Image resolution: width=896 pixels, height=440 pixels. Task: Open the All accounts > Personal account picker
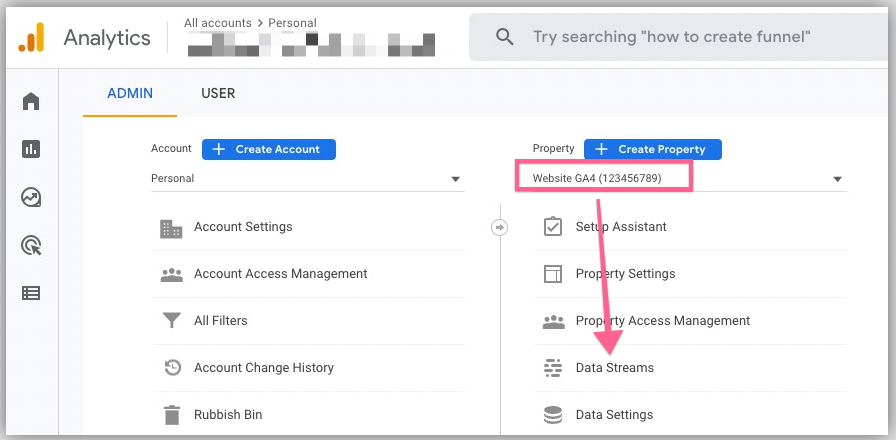point(251,23)
